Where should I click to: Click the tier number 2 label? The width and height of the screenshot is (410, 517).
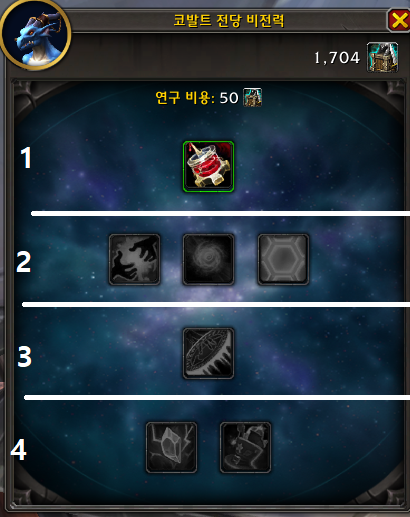24,262
